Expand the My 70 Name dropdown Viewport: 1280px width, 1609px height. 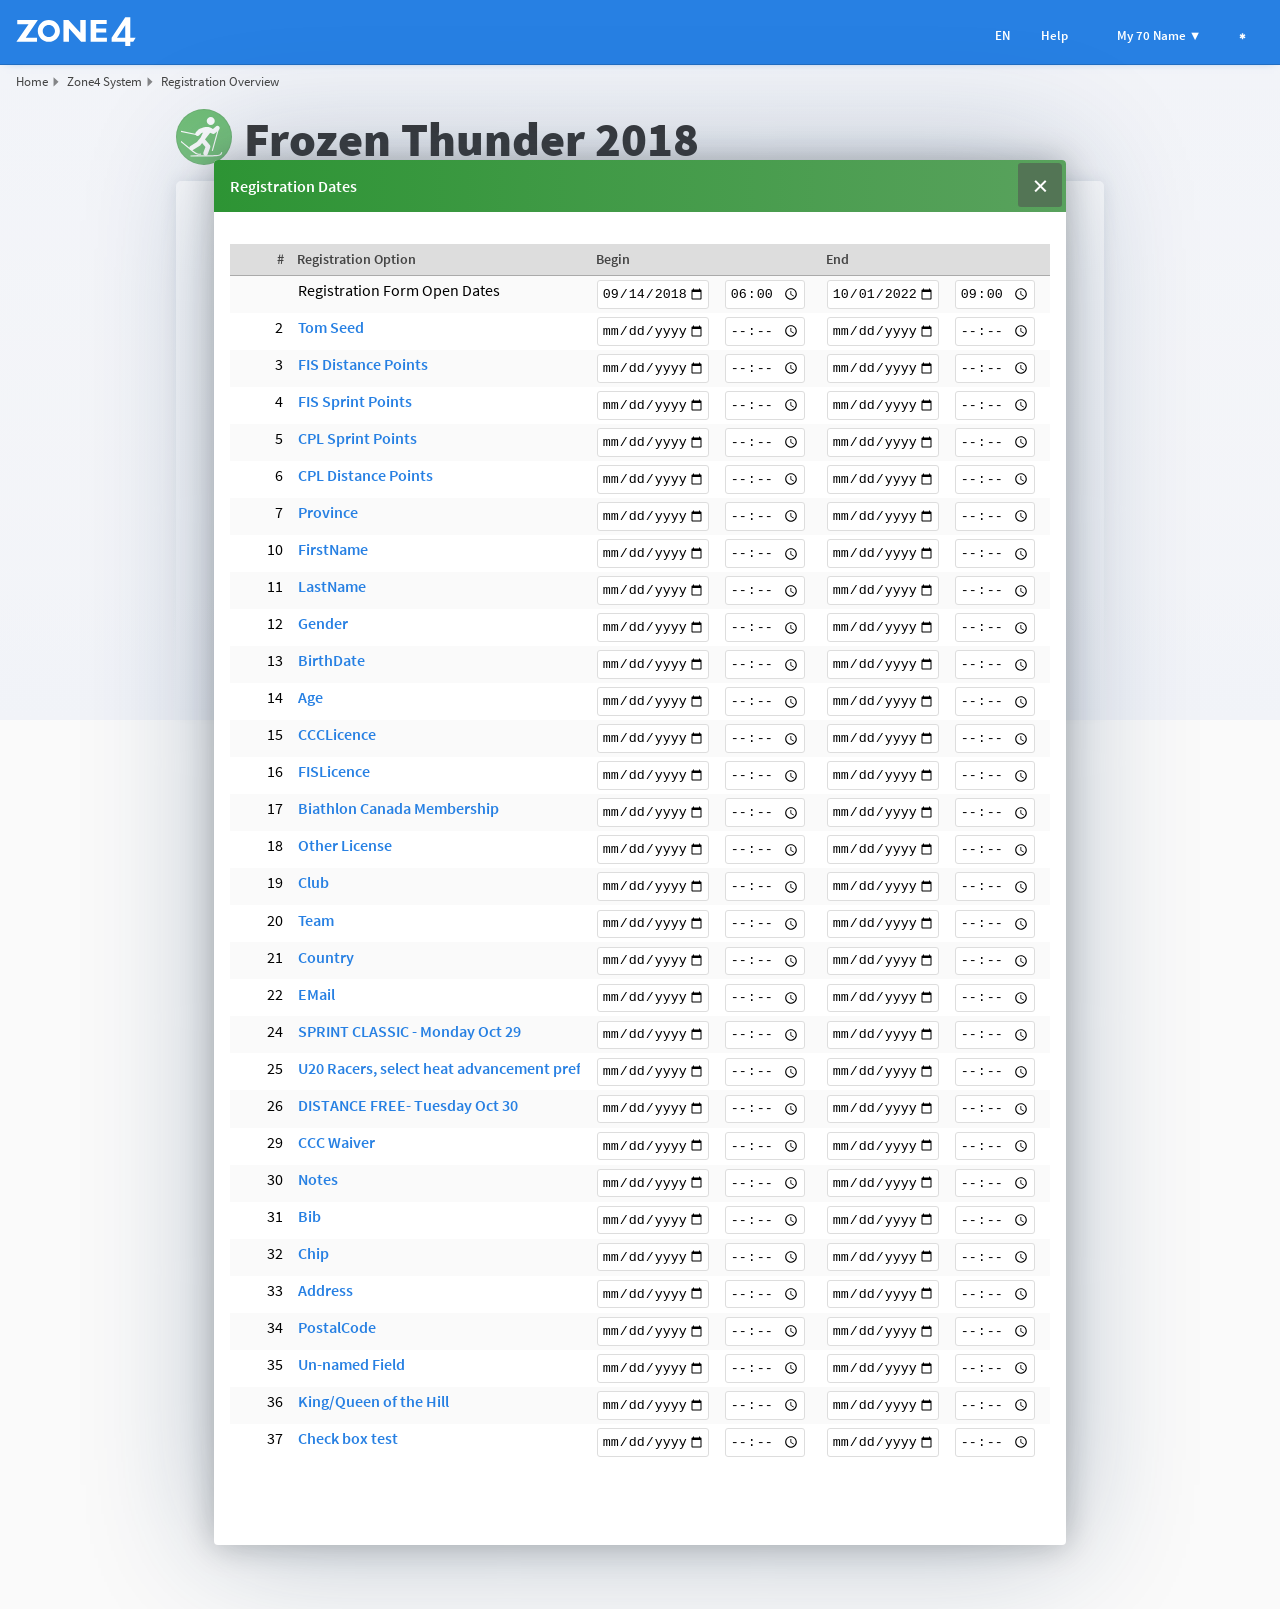pyautogui.click(x=1158, y=36)
